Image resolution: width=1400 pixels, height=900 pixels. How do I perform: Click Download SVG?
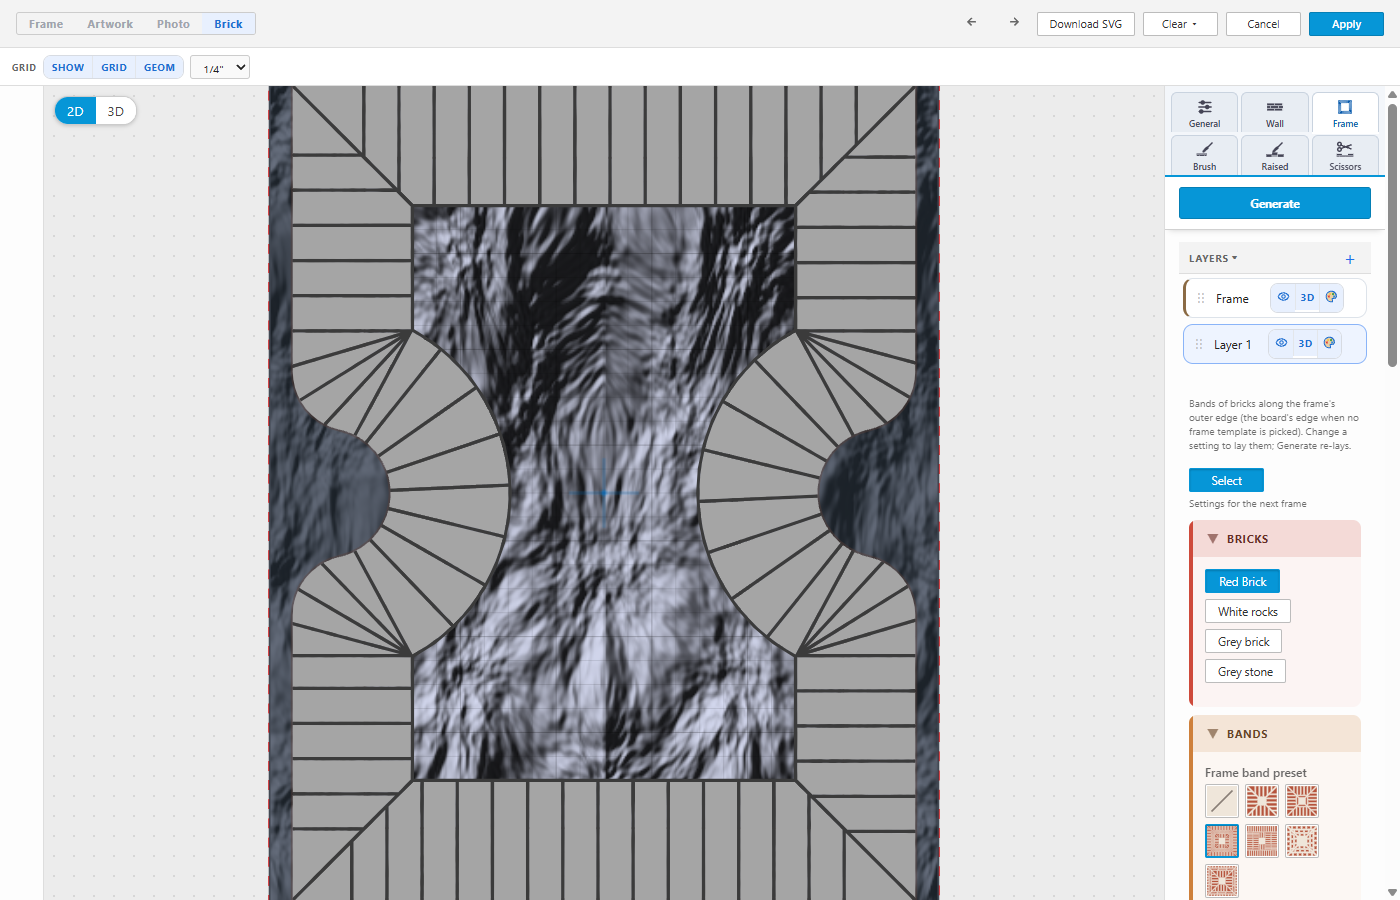[x=1086, y=24]
